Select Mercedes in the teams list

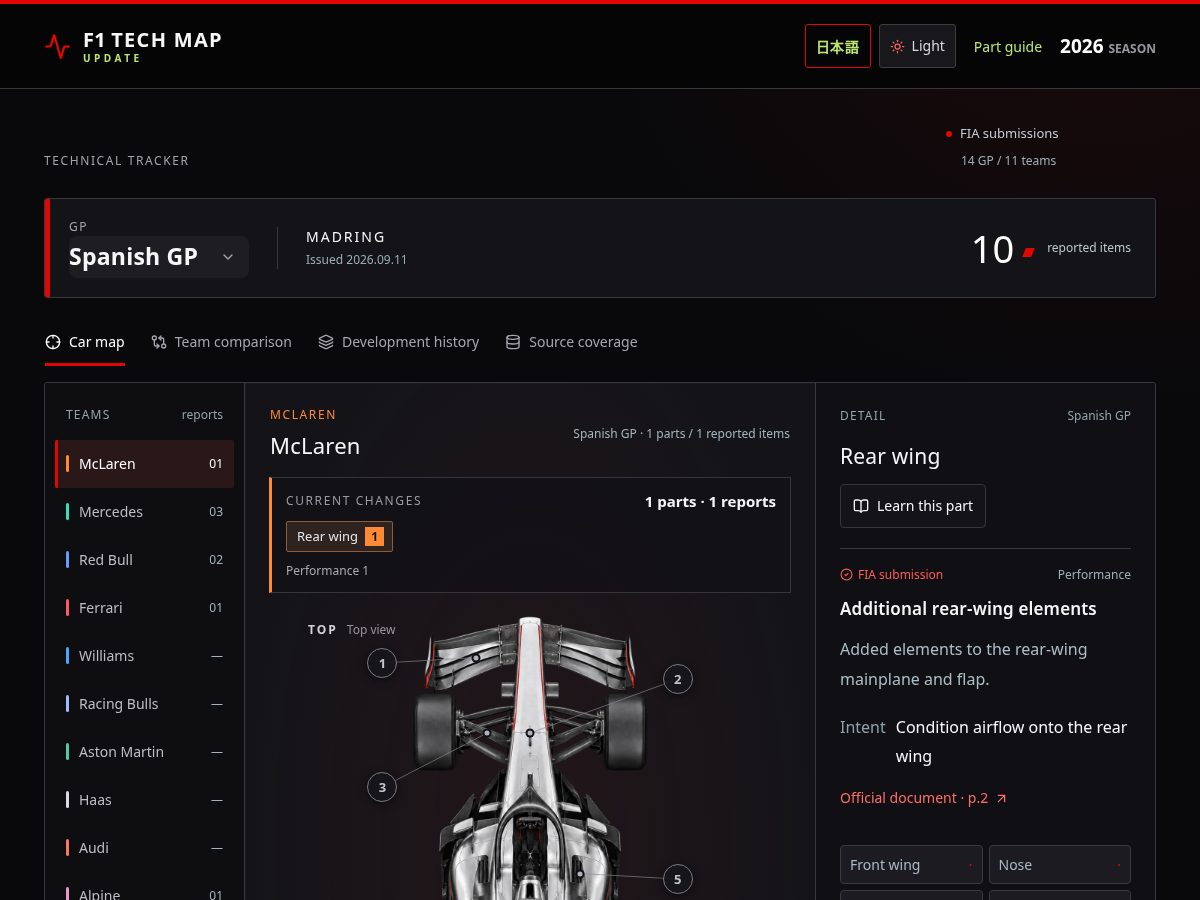(144, 512)
